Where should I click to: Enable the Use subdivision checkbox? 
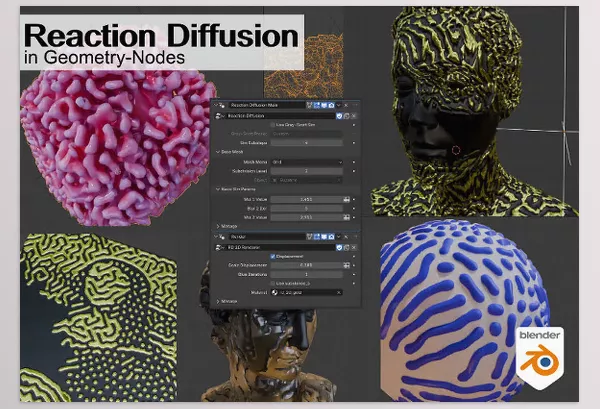[272, 283]
